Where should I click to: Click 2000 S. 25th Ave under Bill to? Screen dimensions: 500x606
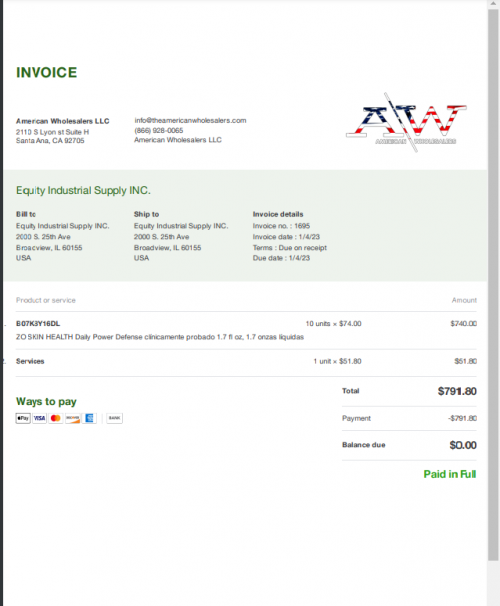pos(43,237)
